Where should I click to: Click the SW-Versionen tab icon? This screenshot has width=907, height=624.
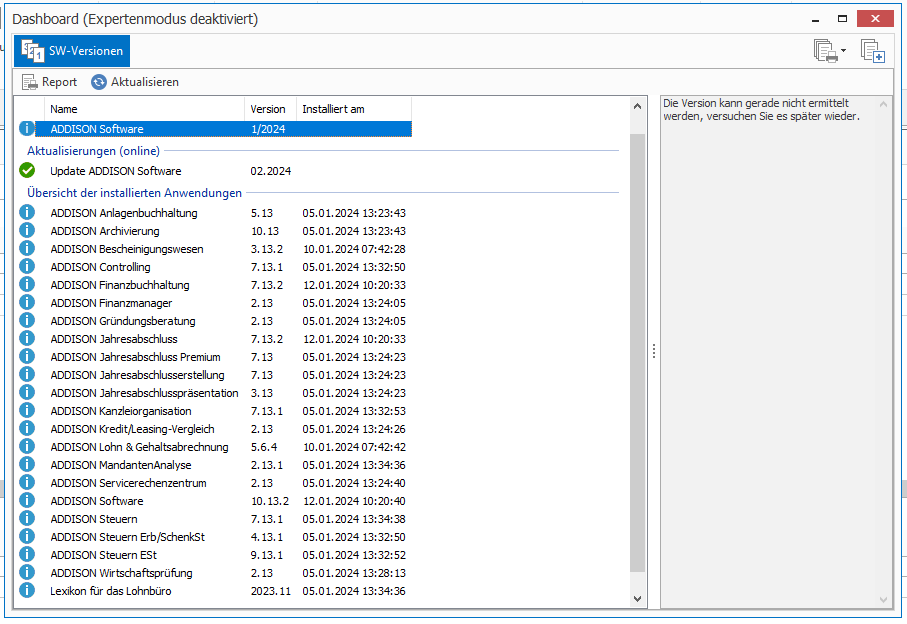(x=32, y=51)
